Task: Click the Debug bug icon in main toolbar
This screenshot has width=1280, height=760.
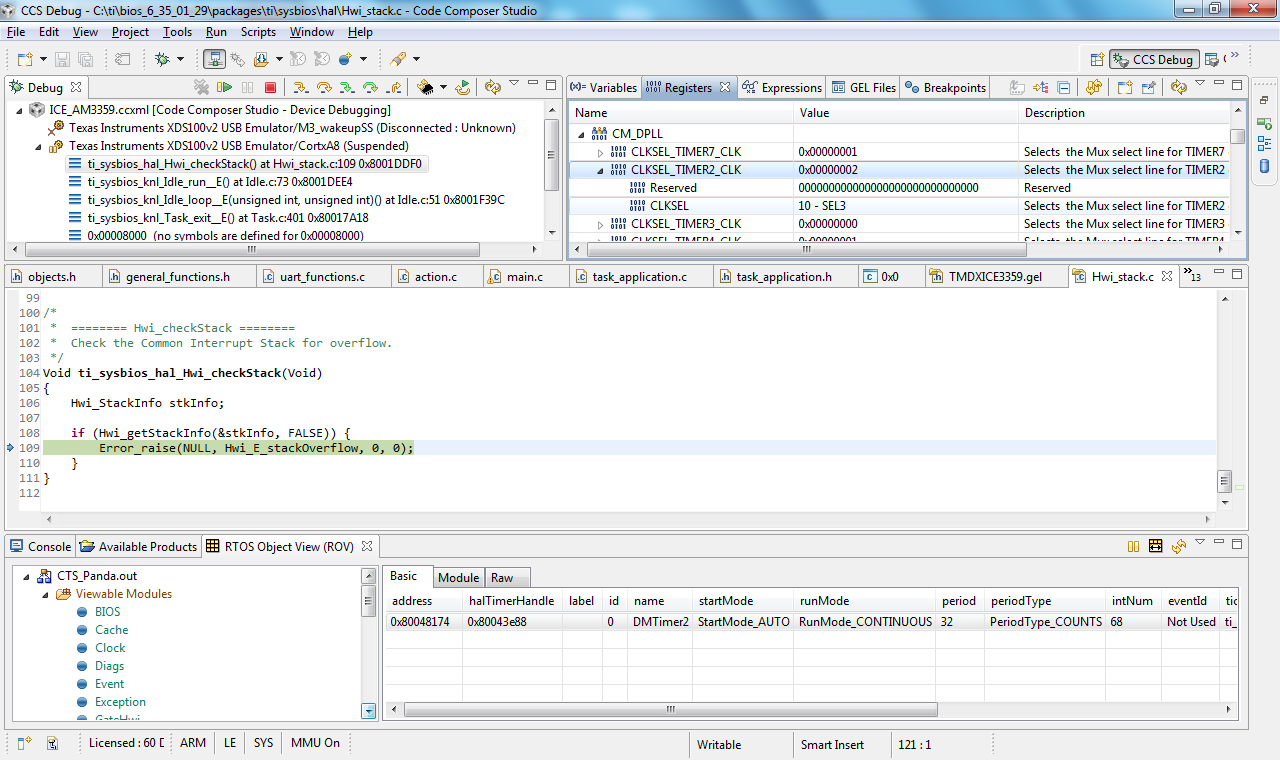Action: point(163,59)
